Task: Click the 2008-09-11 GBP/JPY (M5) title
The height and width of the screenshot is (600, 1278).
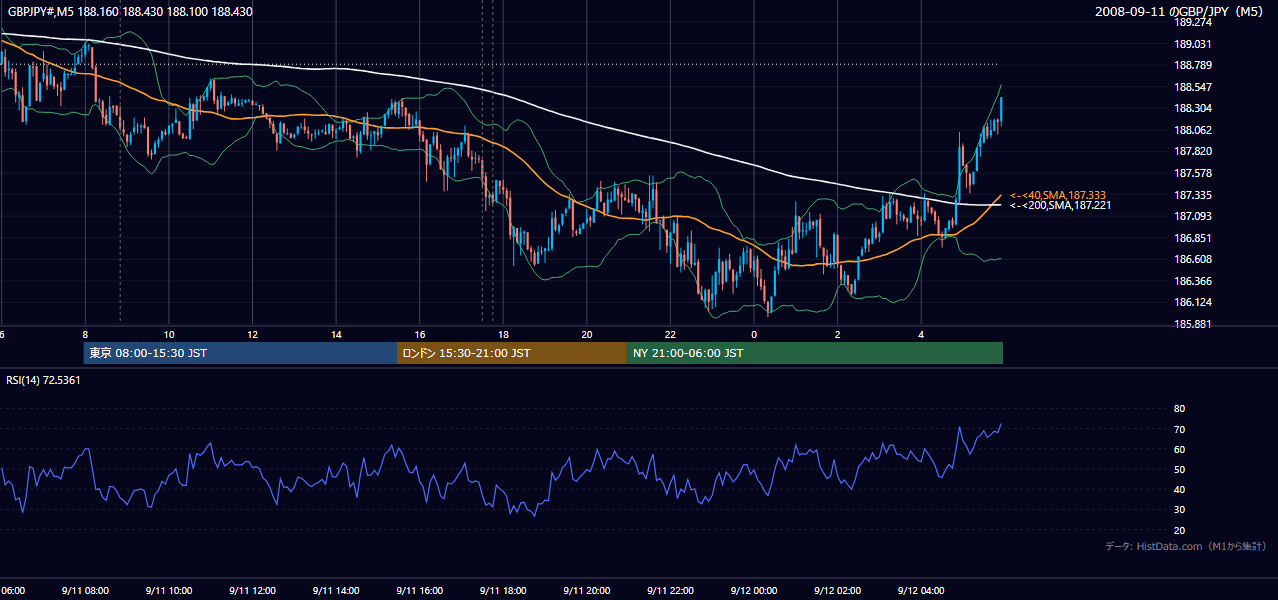Action: tap(1180, 12)
